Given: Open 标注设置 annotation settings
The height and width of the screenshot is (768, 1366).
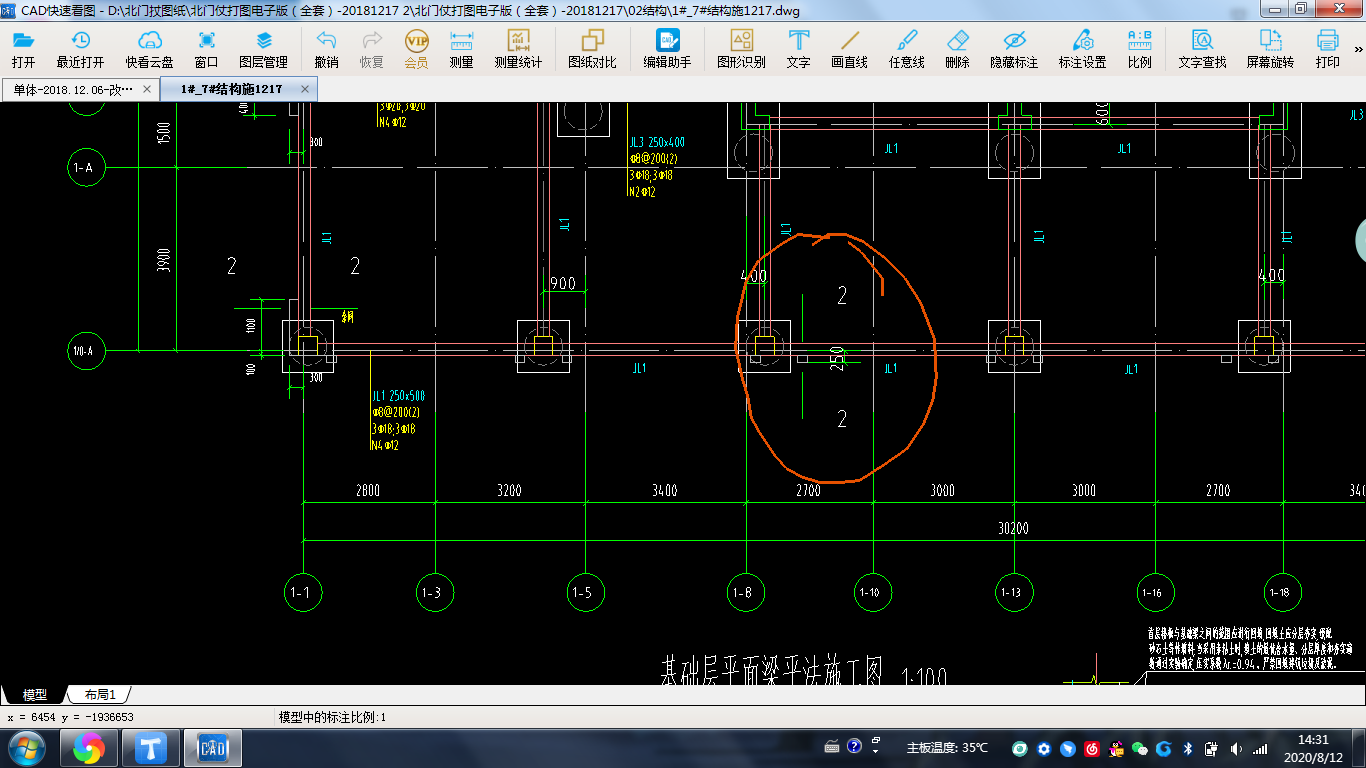Looking at the screenshot, I should coord(1083,49).
